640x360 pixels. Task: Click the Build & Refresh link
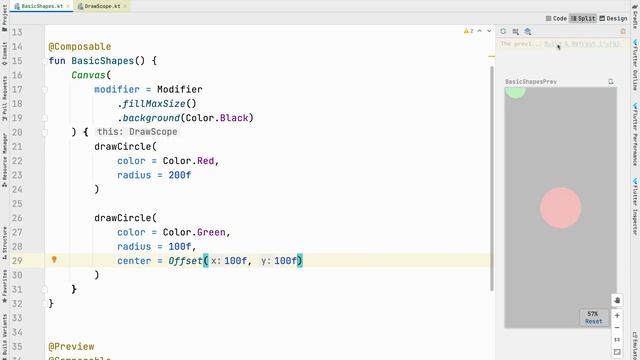[x=582, y=44]
